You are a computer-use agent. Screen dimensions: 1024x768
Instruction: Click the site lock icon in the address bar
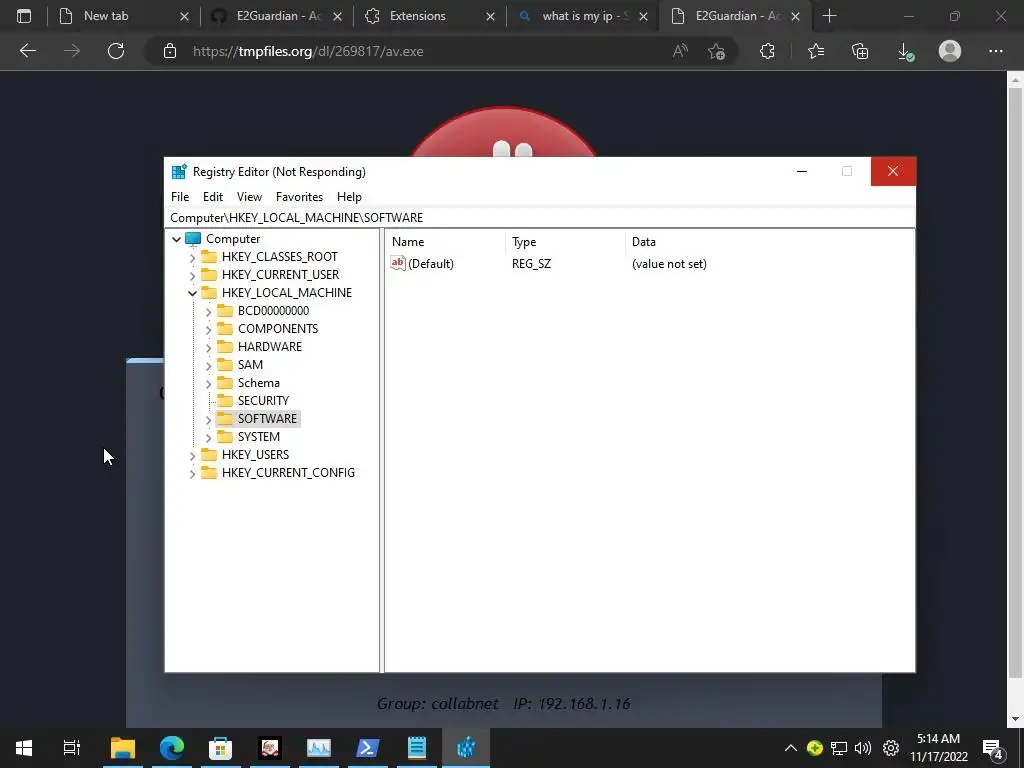170,51
